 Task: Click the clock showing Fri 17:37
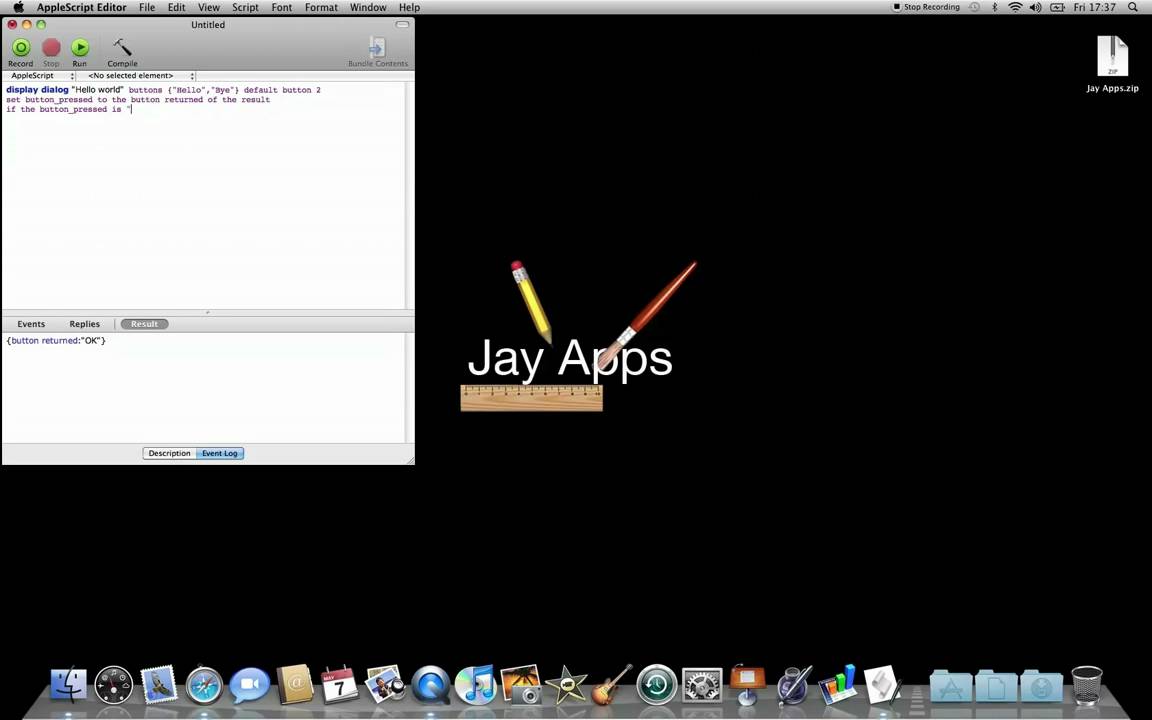click(x=1094, y=7)
